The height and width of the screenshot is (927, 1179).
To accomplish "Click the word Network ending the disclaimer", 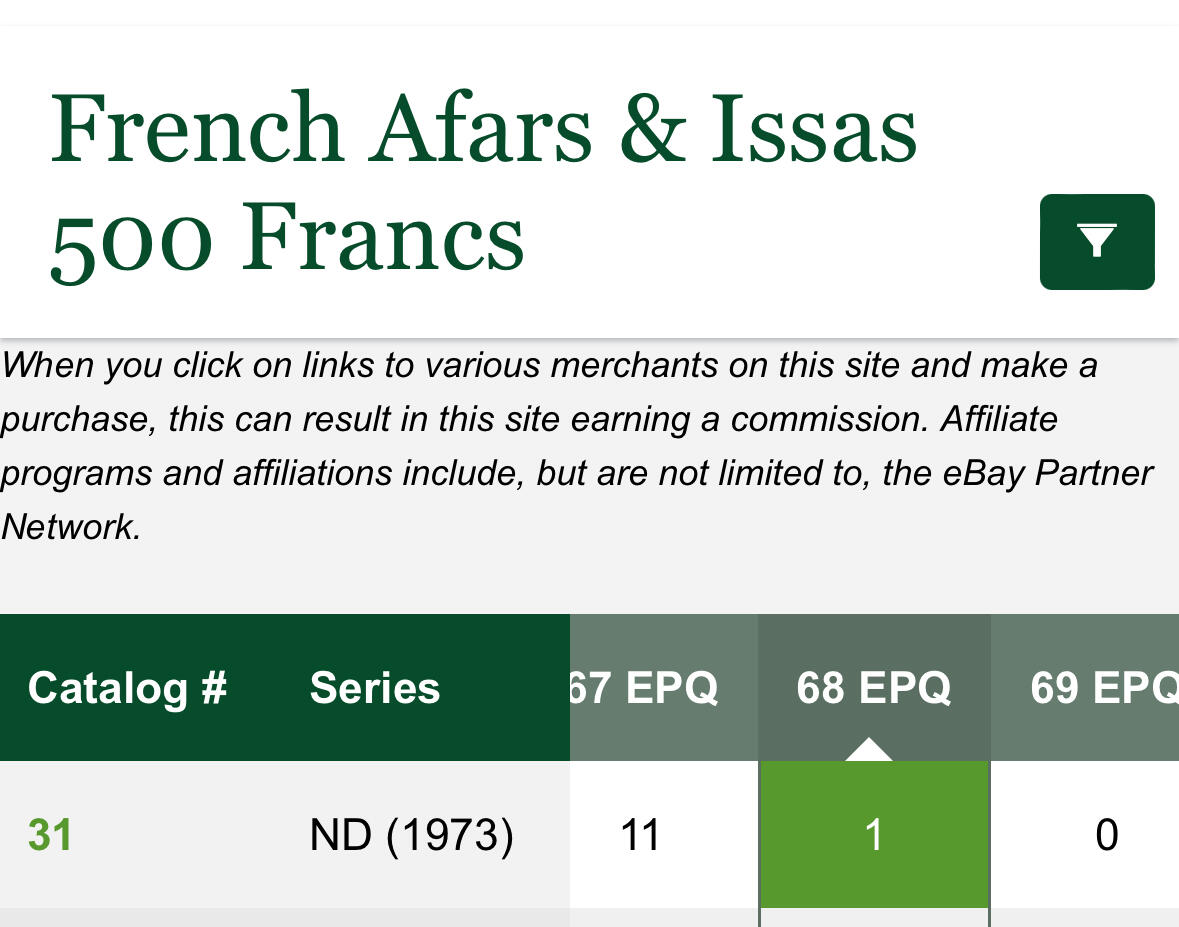I will (x=71, y=527).
